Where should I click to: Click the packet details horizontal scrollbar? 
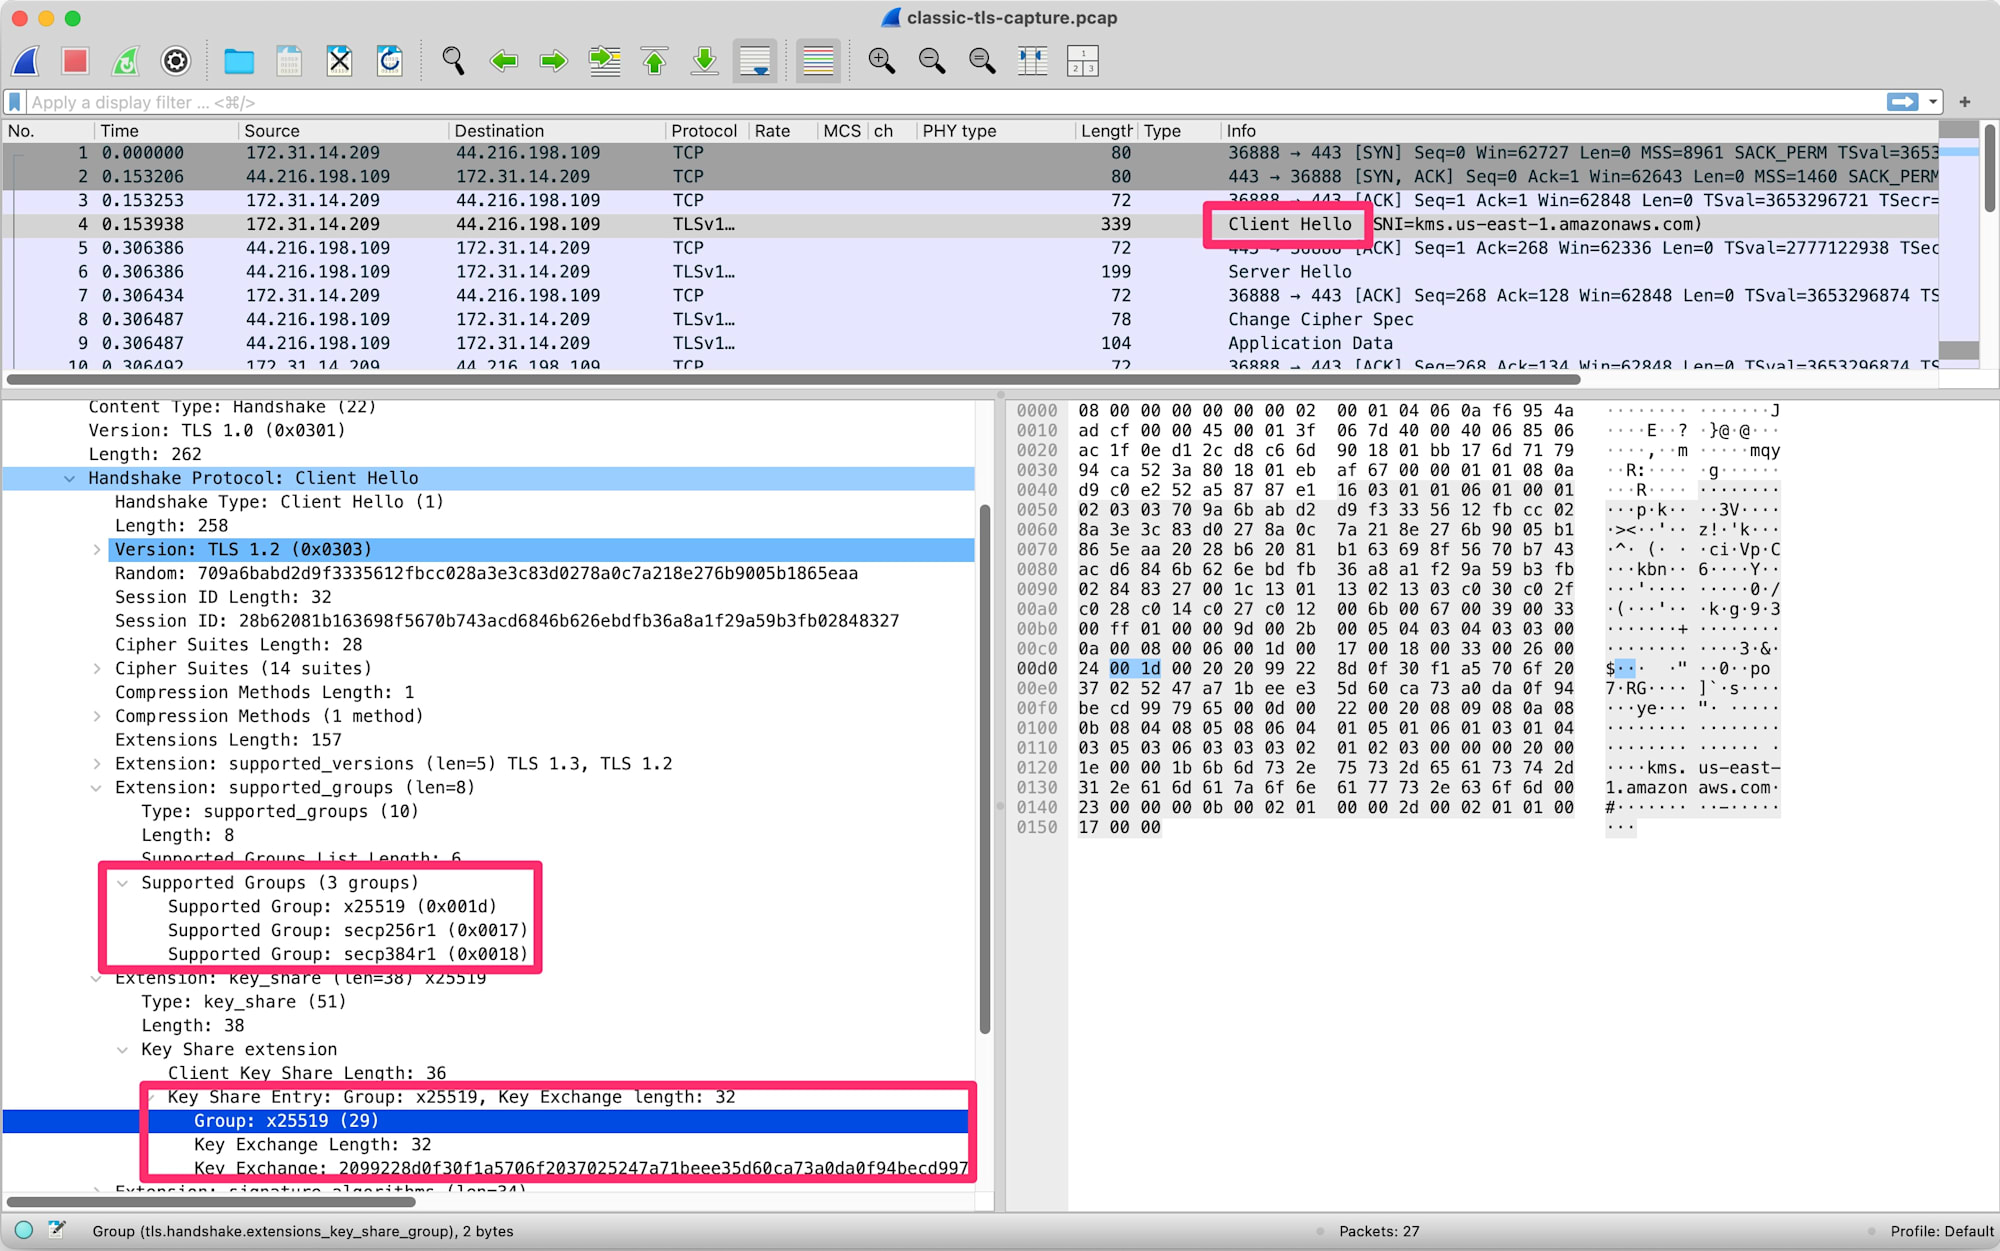pyautogui.click(x=210, y=1202)
